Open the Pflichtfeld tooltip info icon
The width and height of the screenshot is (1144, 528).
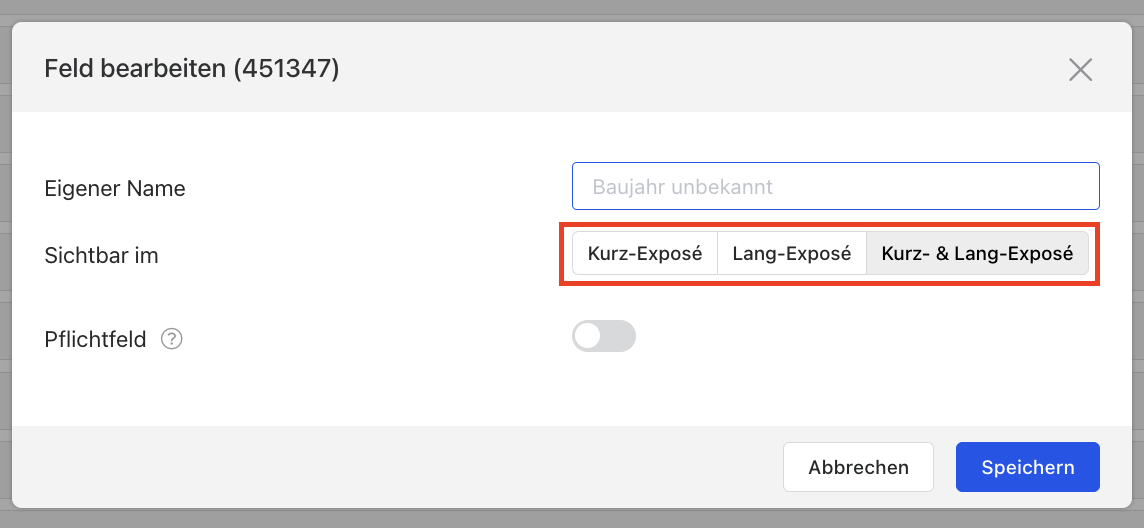(171, 339)
